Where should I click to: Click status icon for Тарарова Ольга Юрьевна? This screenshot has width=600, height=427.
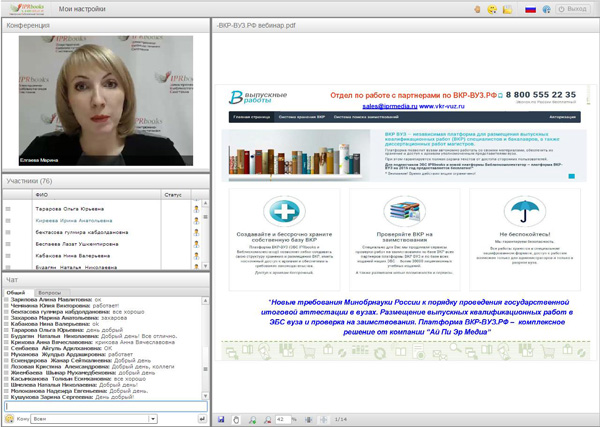[196, 209]
